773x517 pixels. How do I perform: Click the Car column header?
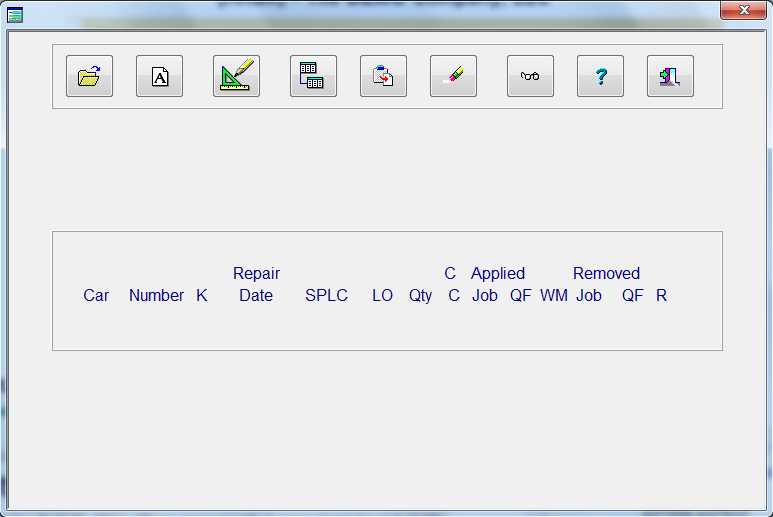pyautogui.click(x=96, y=296)
